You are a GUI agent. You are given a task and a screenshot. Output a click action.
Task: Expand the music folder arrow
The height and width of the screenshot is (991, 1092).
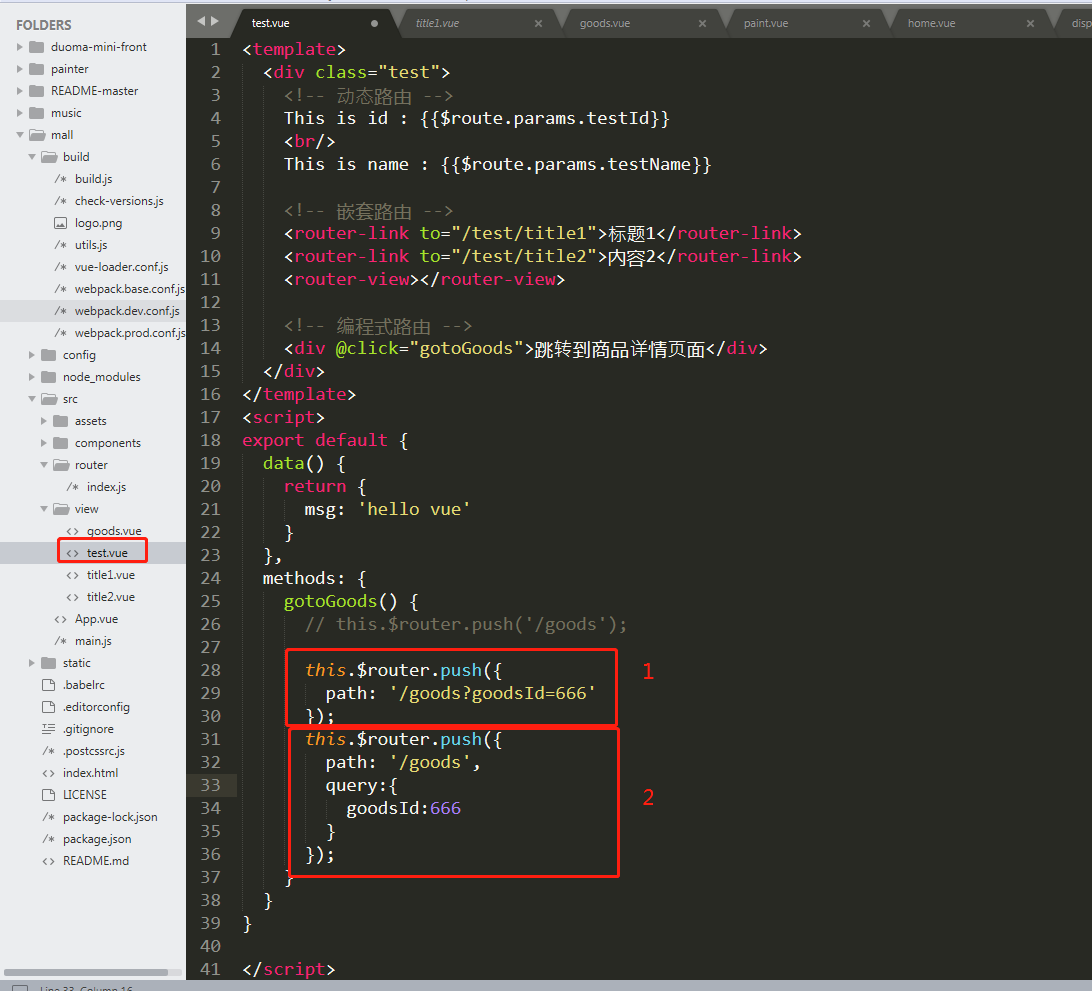click(20, 113)
